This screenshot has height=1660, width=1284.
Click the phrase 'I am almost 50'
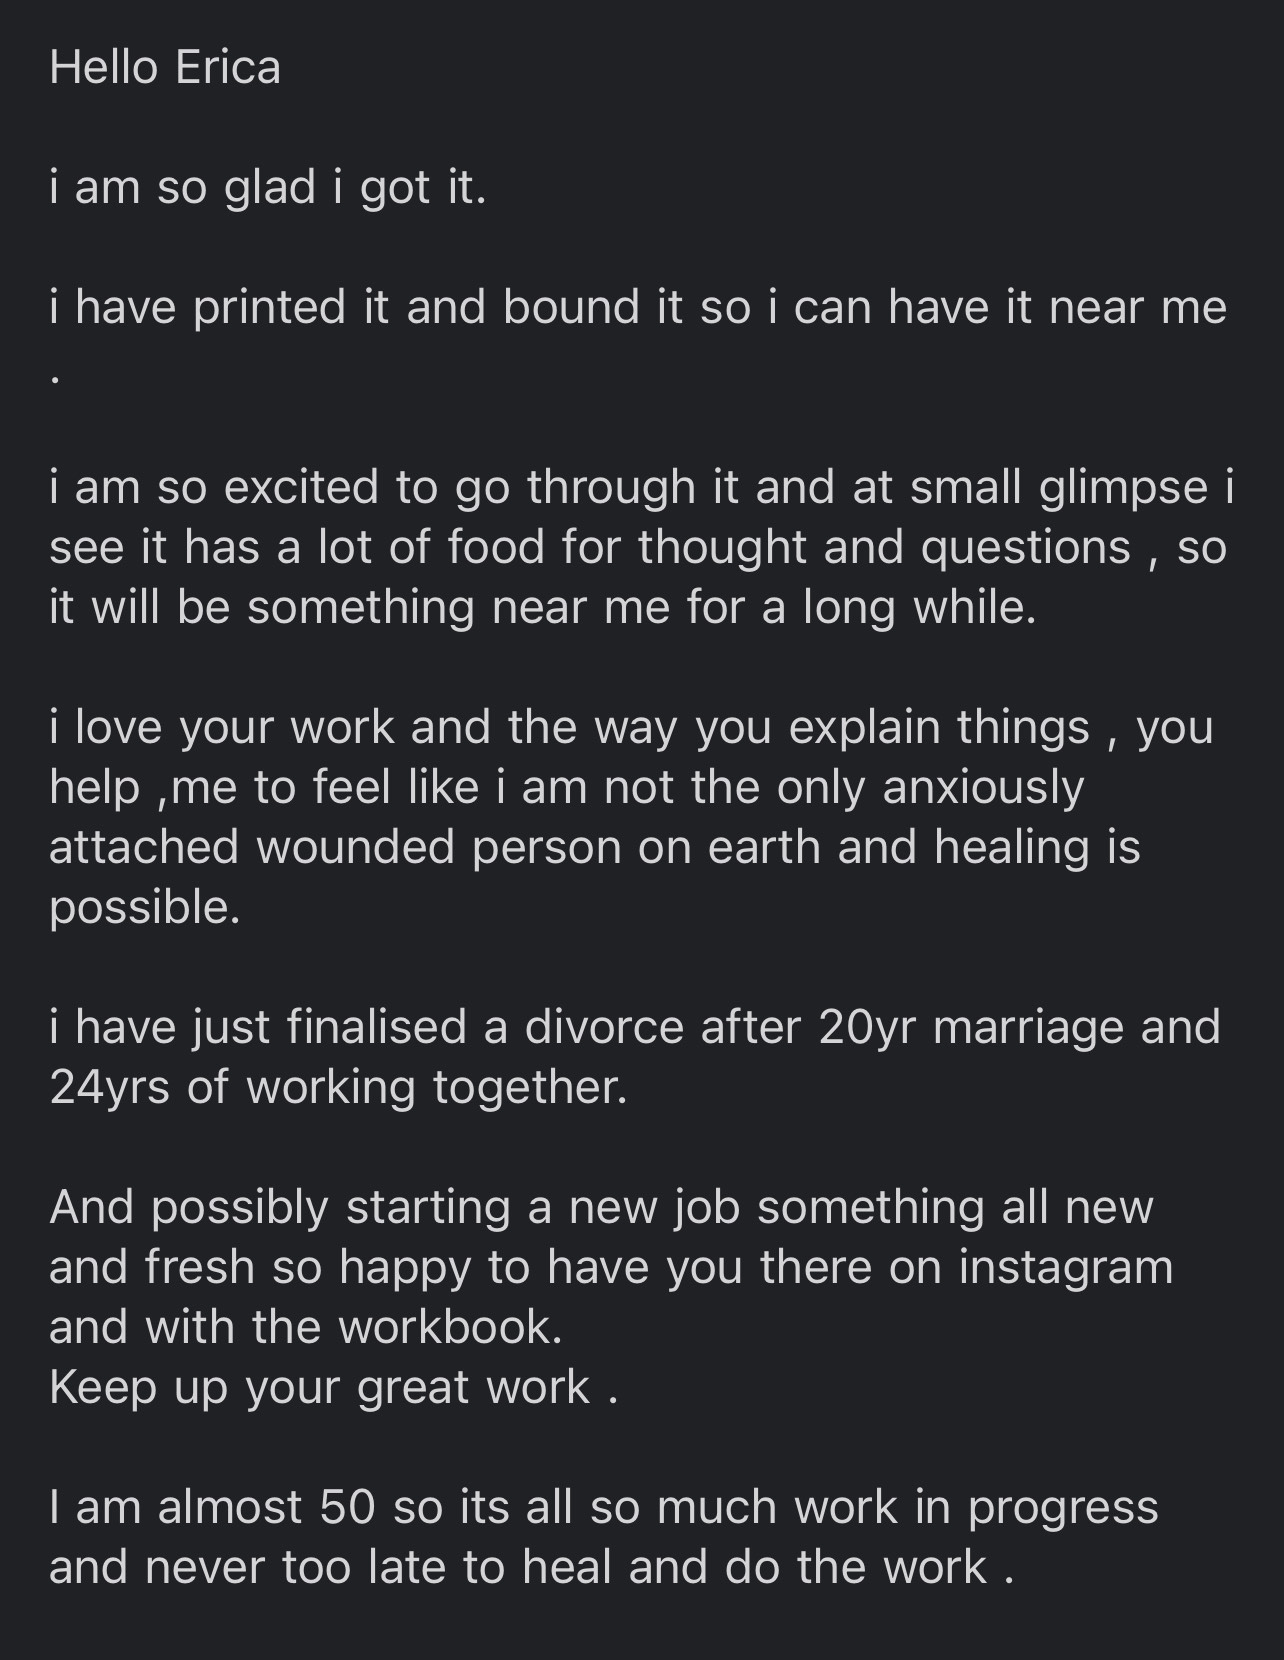pos(212,1507)
